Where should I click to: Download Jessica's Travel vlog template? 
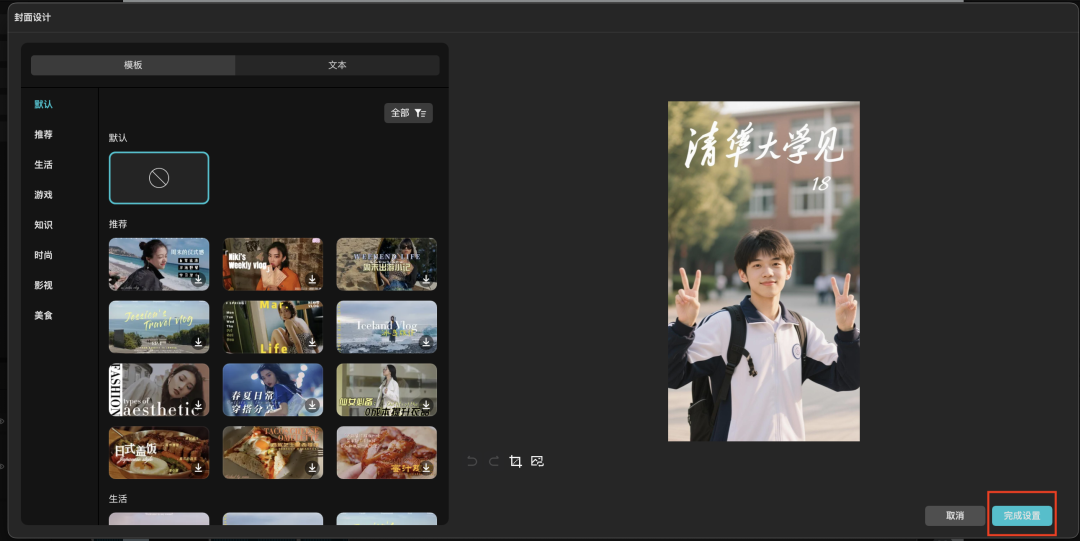pos(198,342)
